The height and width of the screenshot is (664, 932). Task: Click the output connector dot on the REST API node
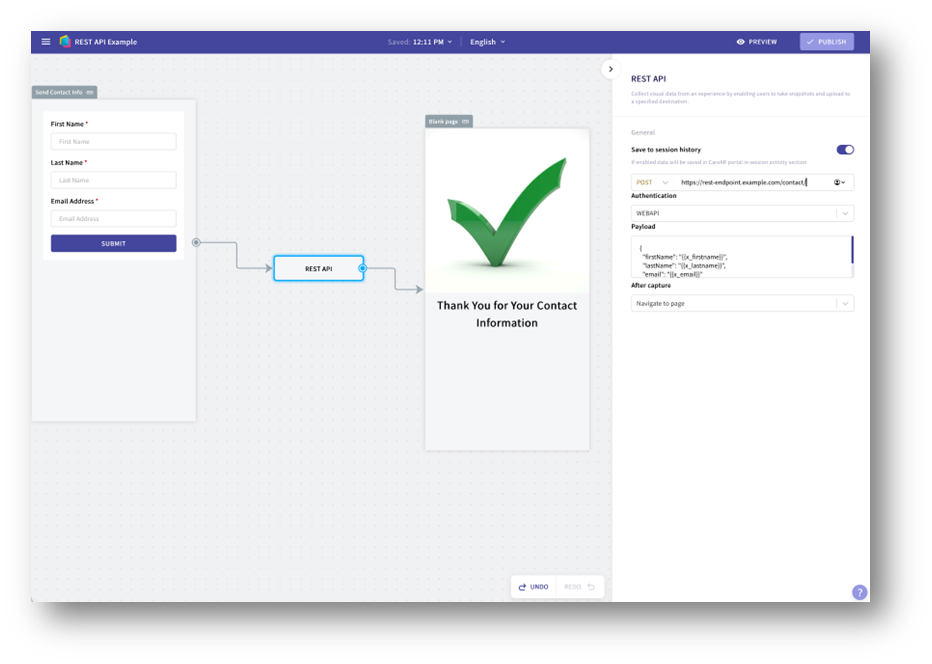362,268
